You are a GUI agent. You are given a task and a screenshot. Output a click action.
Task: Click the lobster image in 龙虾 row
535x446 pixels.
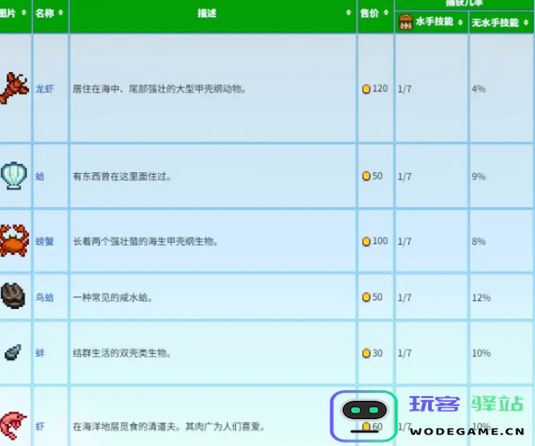coord(14,88)
